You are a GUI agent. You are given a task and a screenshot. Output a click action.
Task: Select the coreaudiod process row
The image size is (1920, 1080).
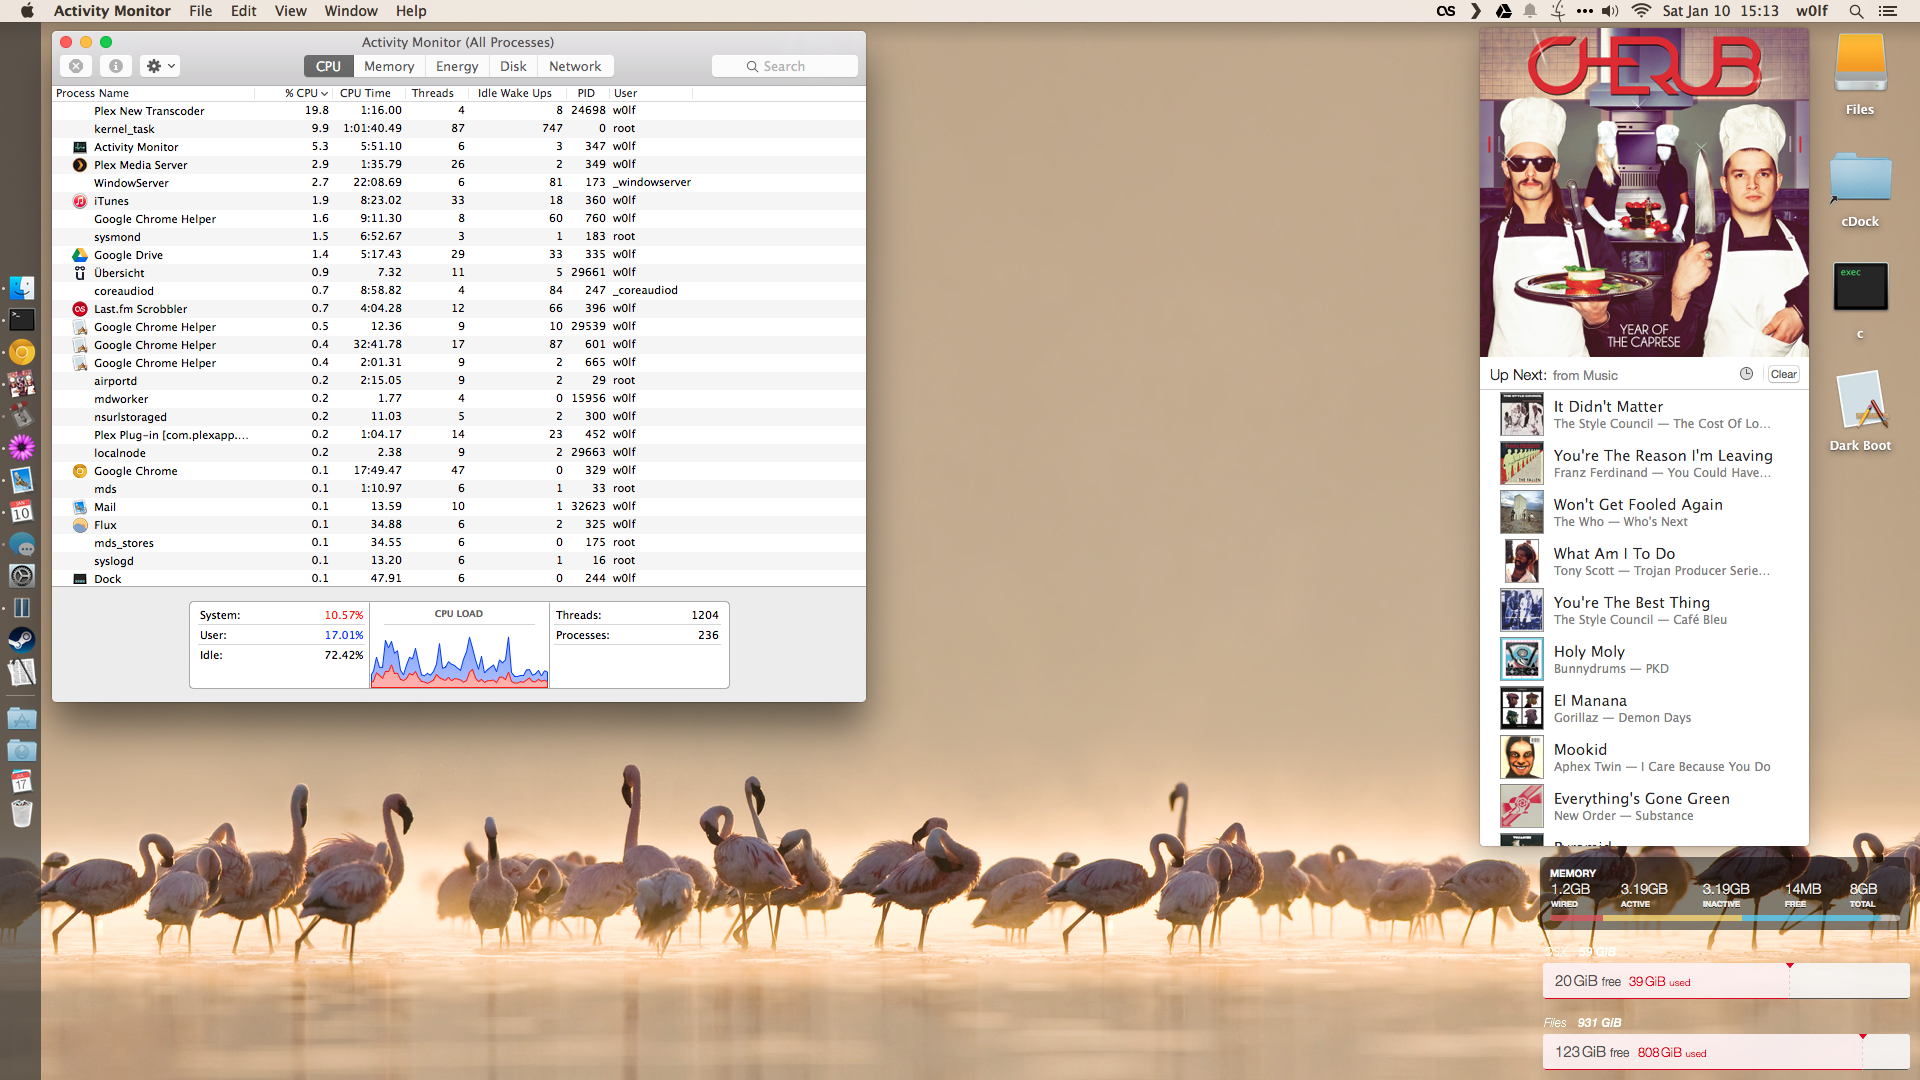click(459, 291)
